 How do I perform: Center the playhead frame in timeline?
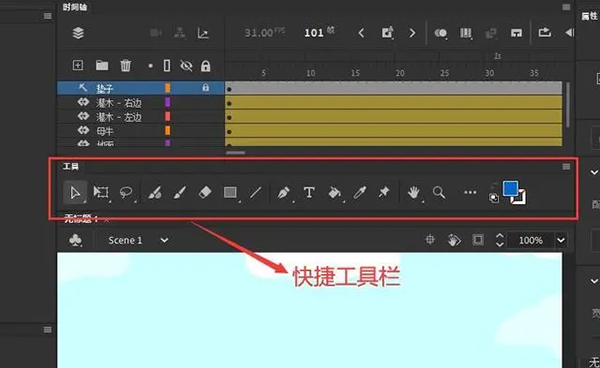(516, 33)
